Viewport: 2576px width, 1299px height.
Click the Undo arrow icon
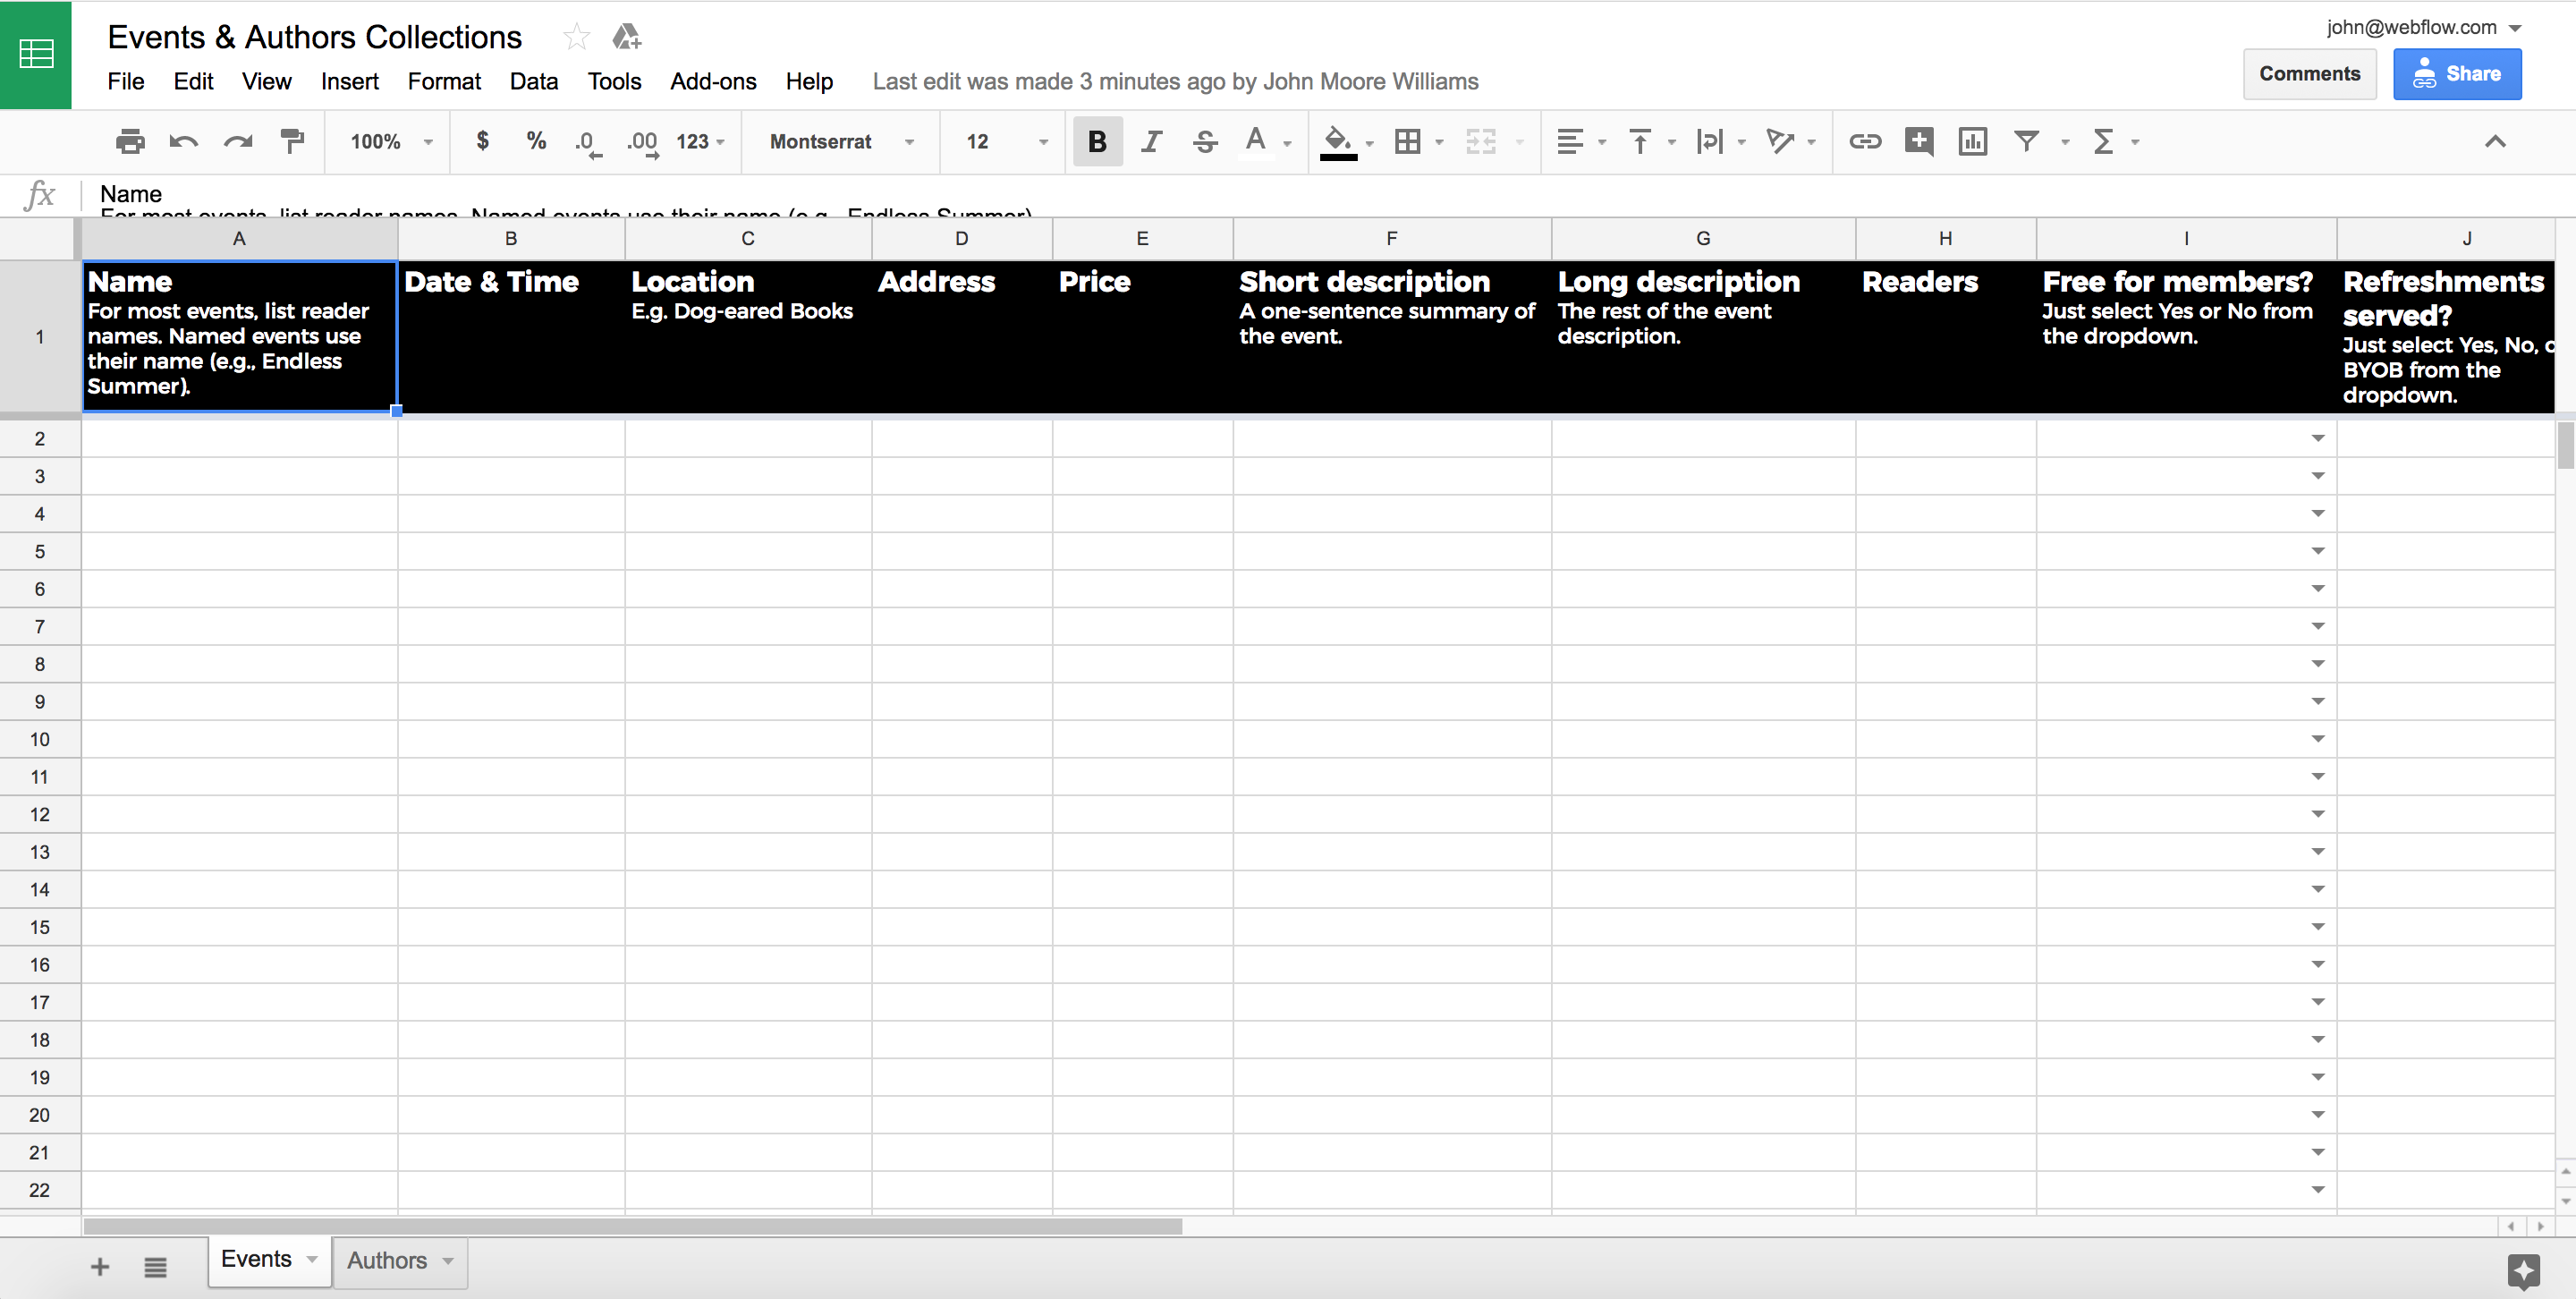(184, 142)
